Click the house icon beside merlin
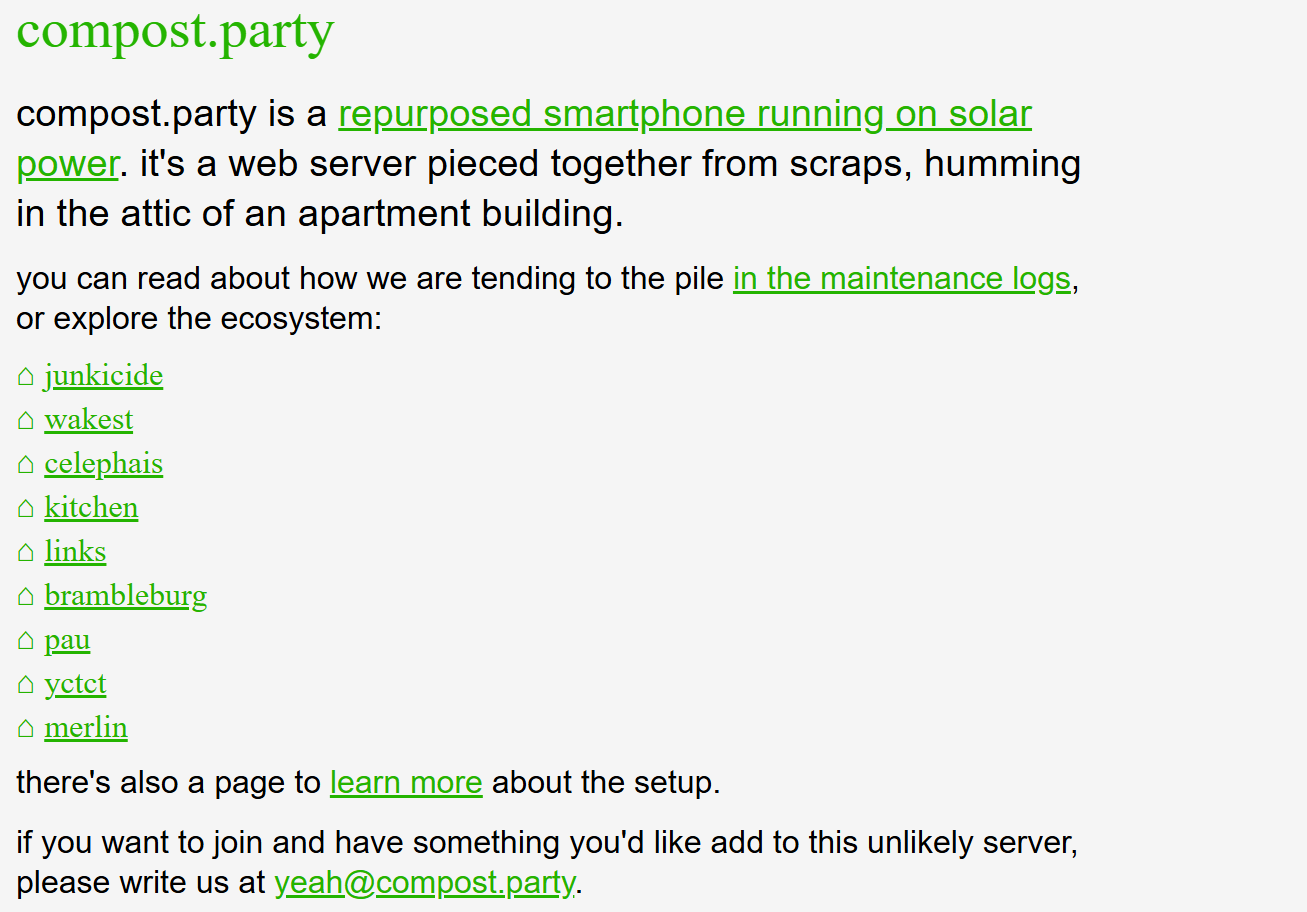 click(x=26, y=729)
